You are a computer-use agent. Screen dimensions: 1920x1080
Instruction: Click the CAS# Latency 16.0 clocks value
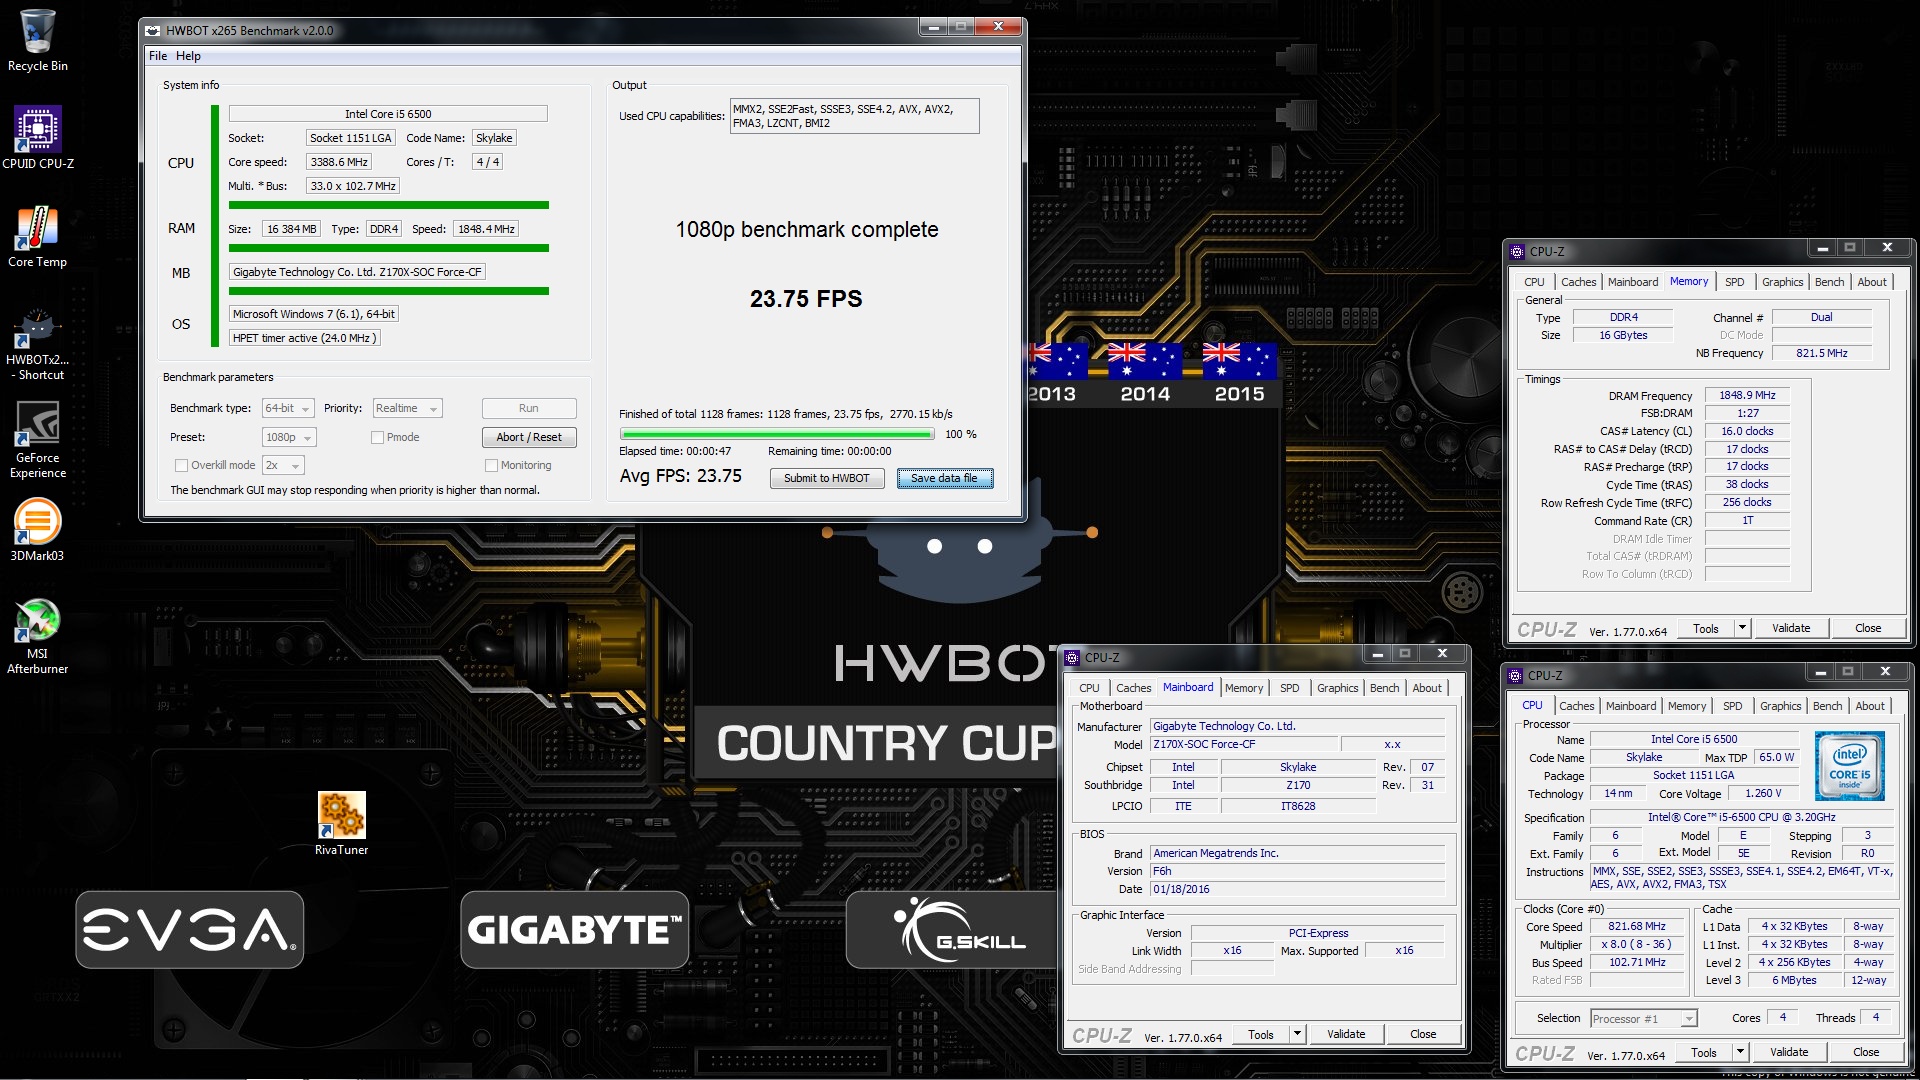[x=1747, y=431]
